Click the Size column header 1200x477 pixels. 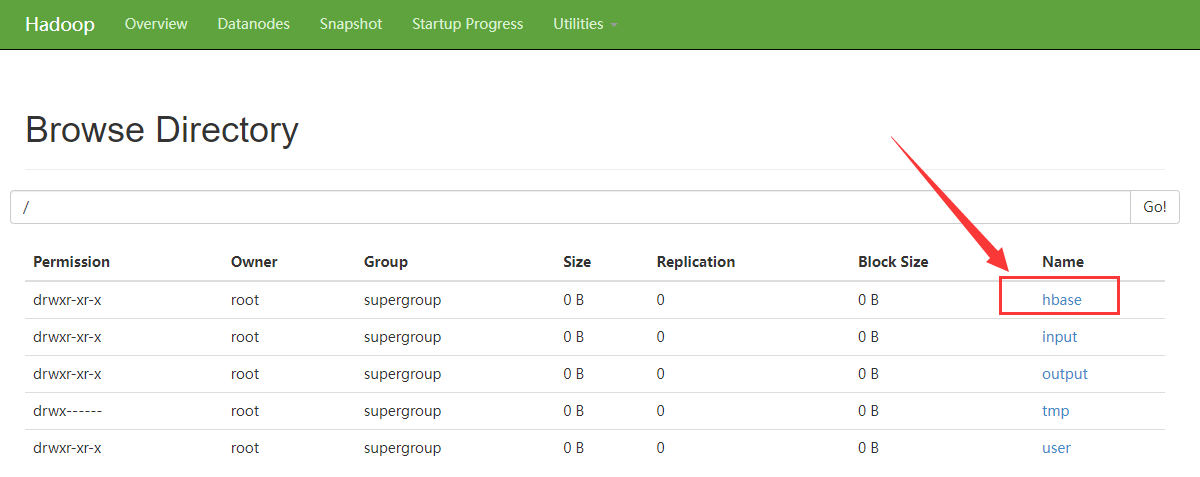(x=577, y=262)
